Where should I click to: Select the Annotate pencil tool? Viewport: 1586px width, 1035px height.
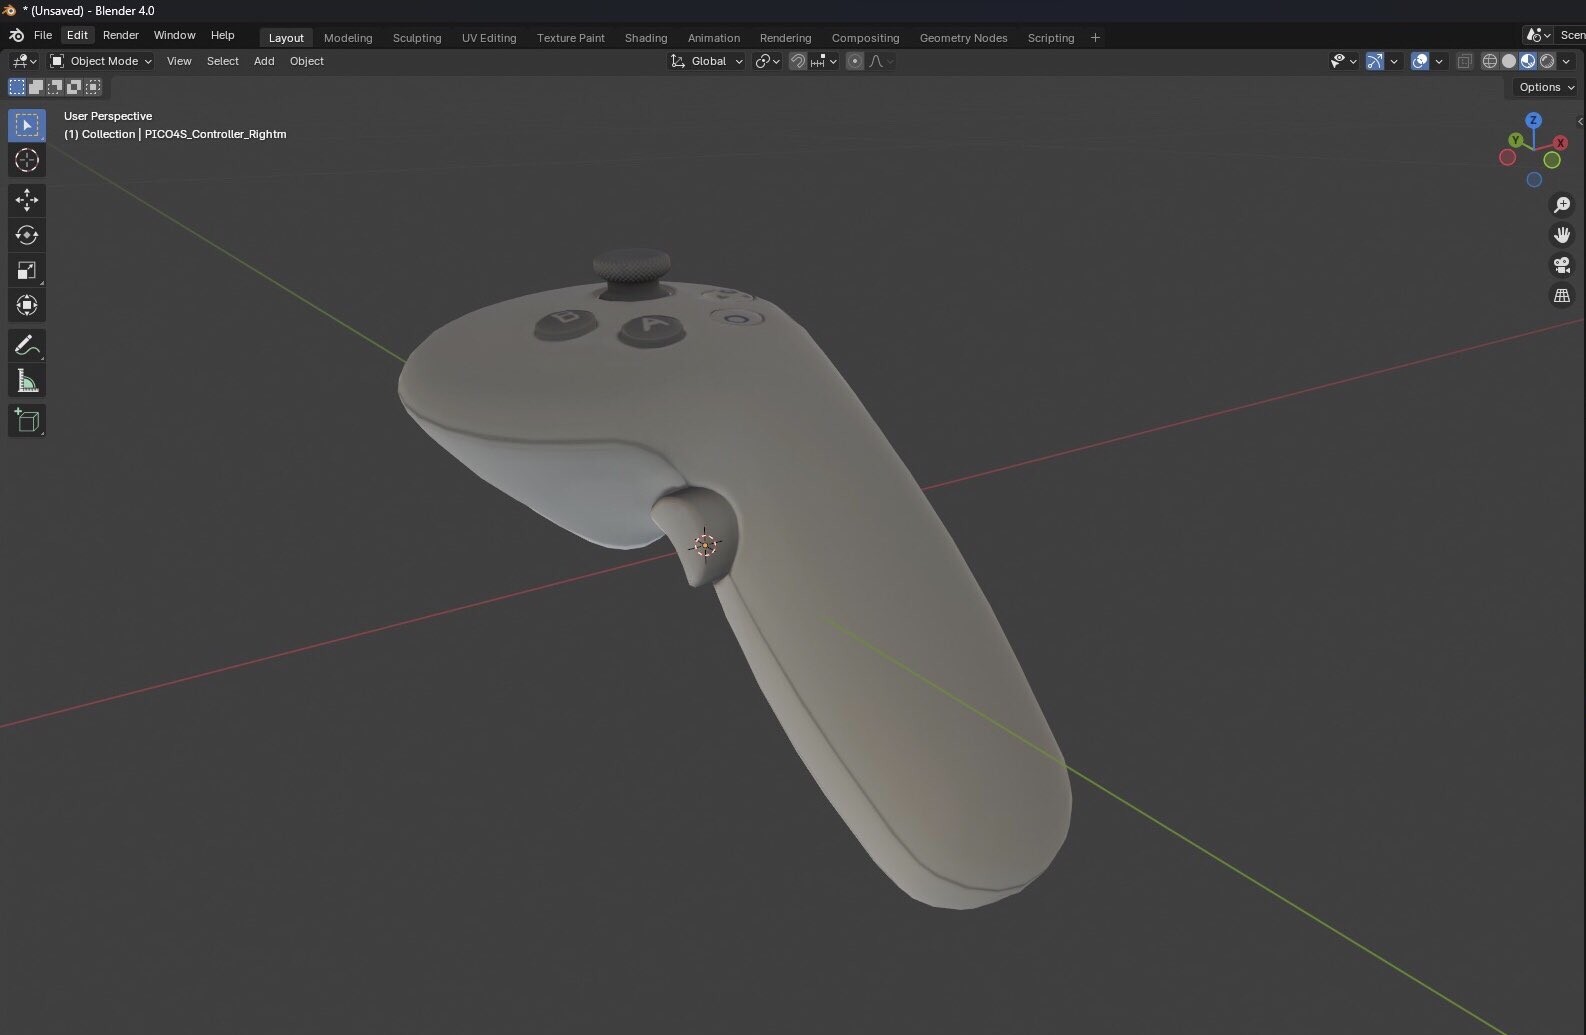[x=27, y=346]
